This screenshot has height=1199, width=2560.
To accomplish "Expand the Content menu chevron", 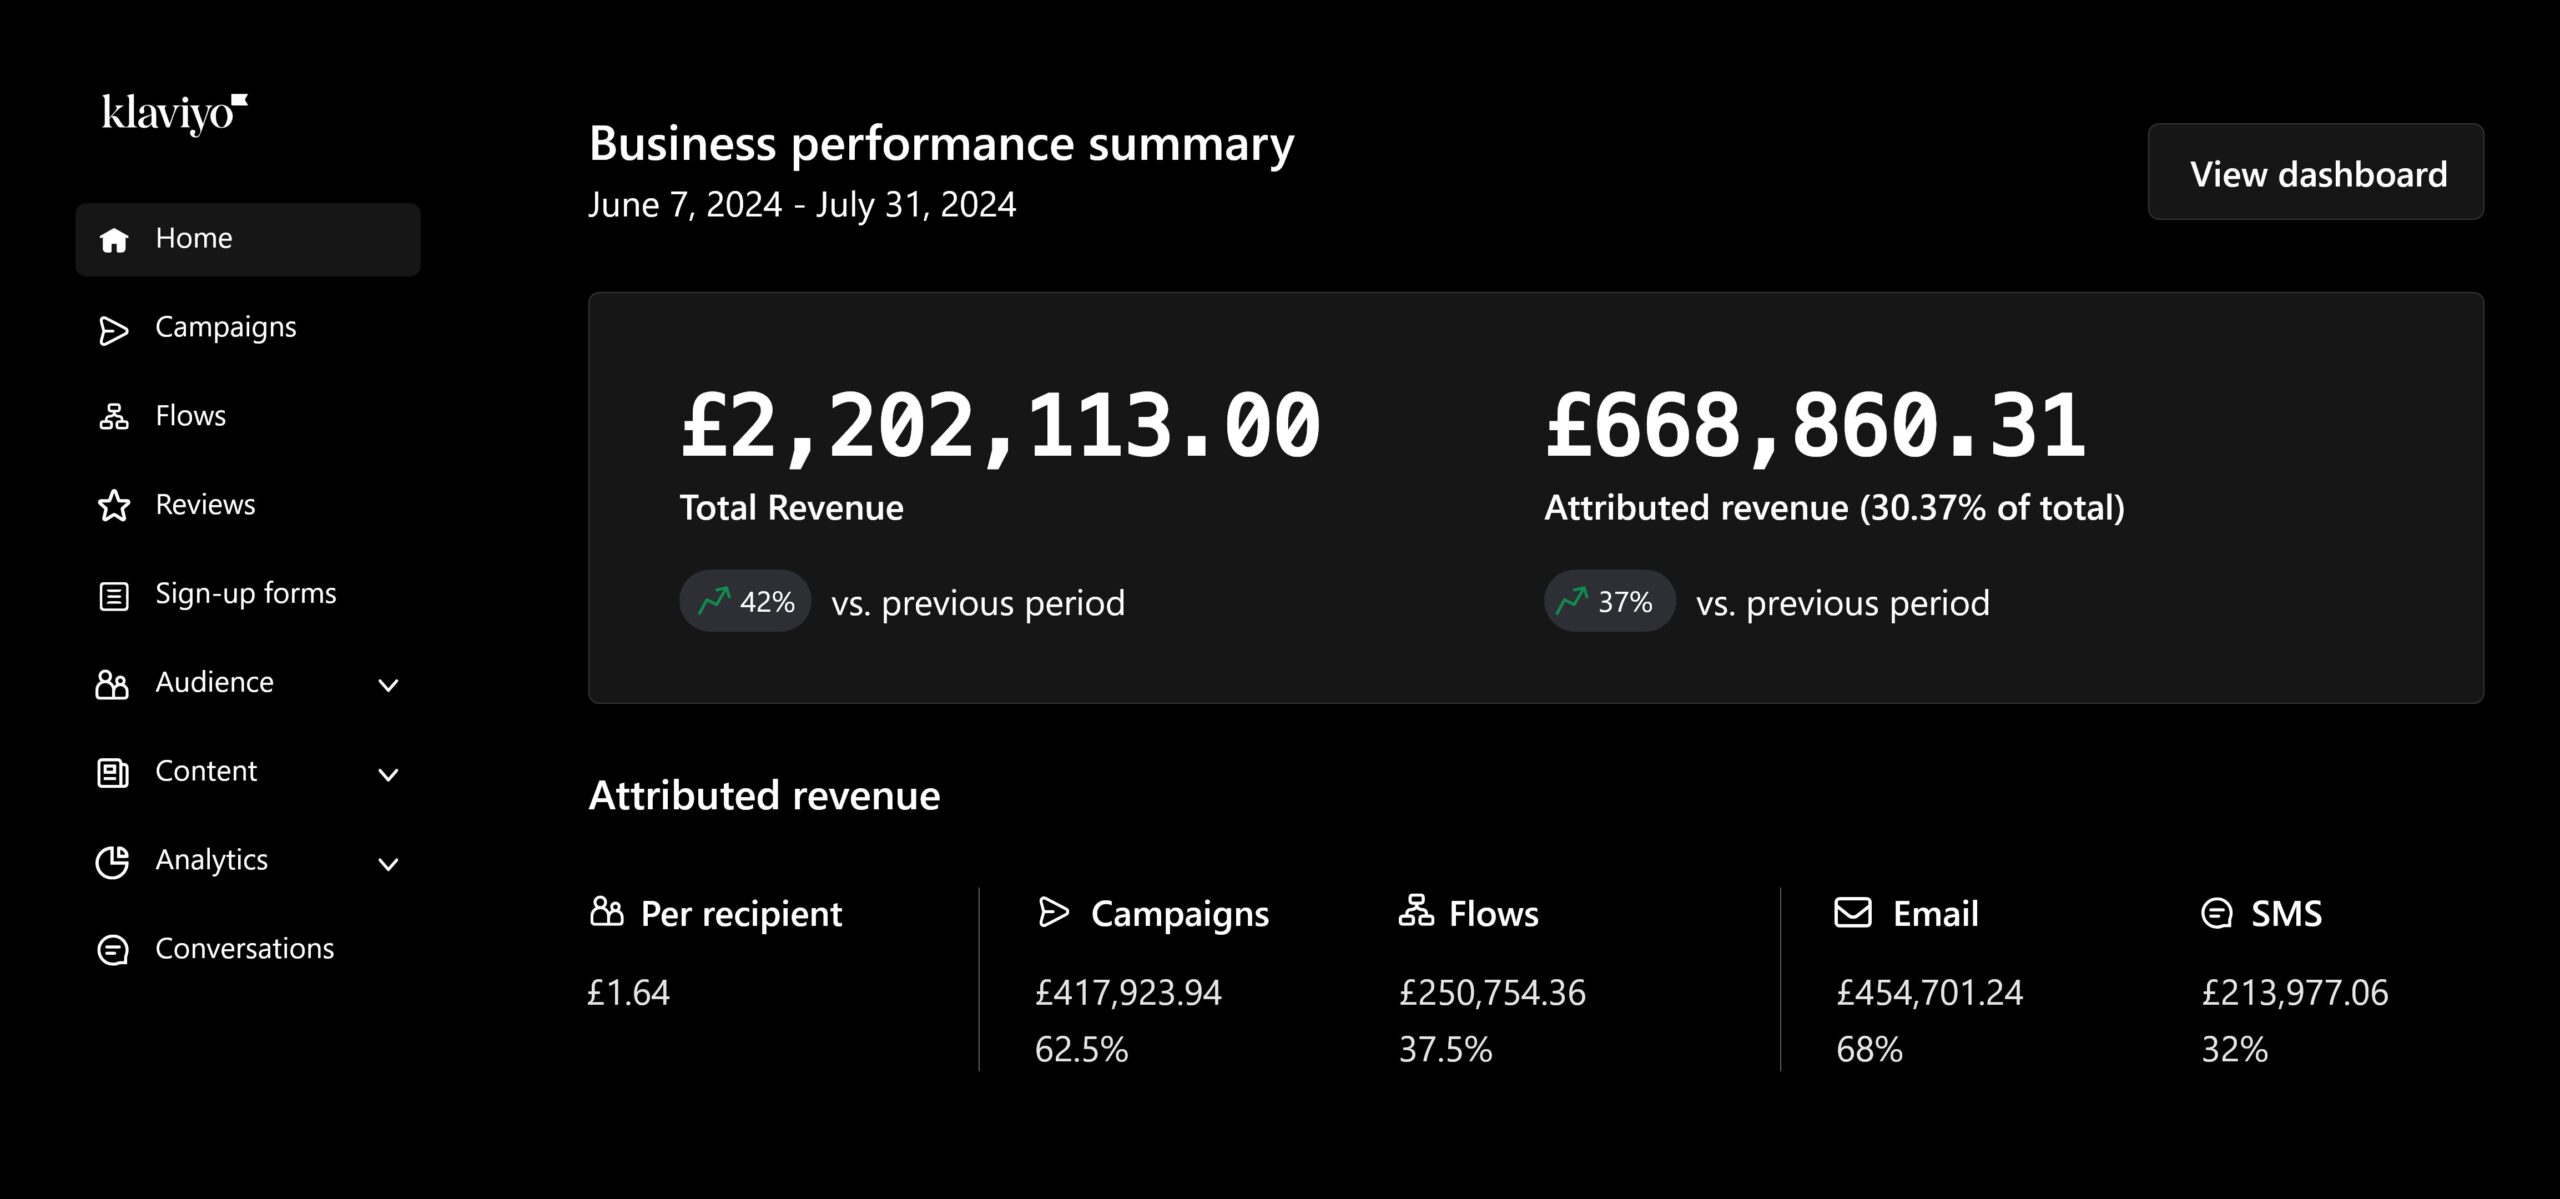I will point(388,774).
